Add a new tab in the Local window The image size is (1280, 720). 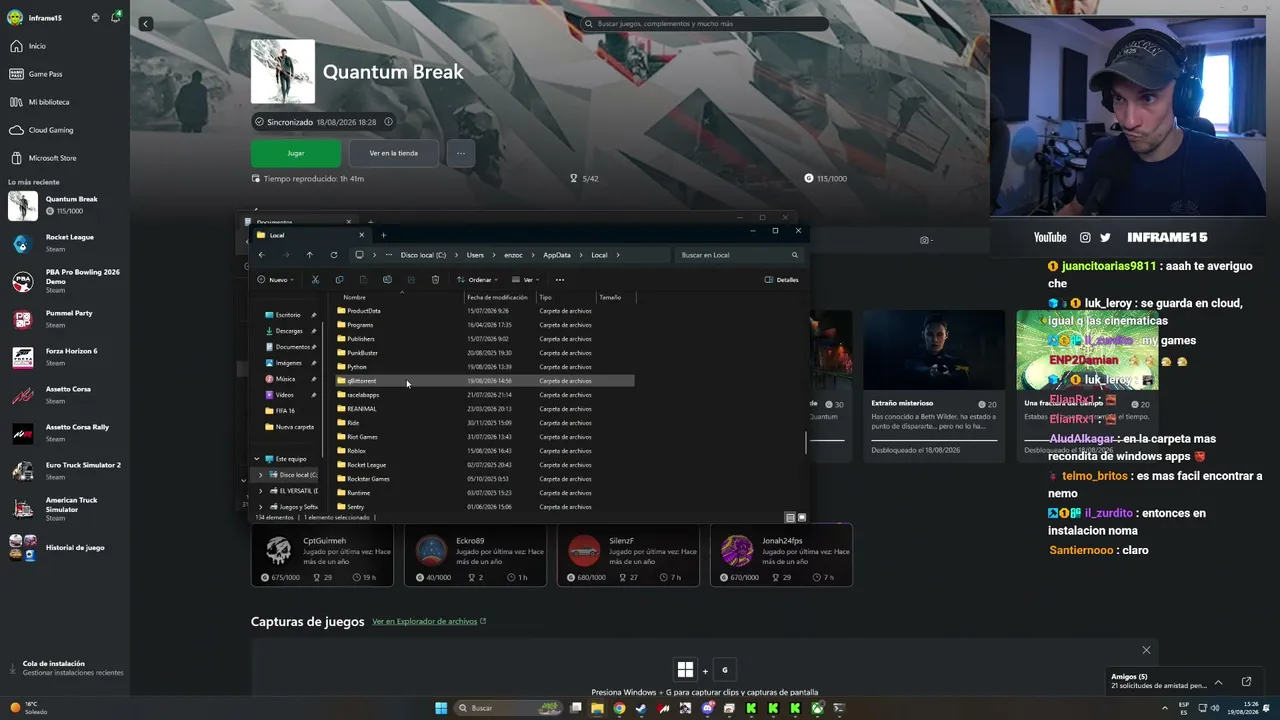[x=383, y=235]
